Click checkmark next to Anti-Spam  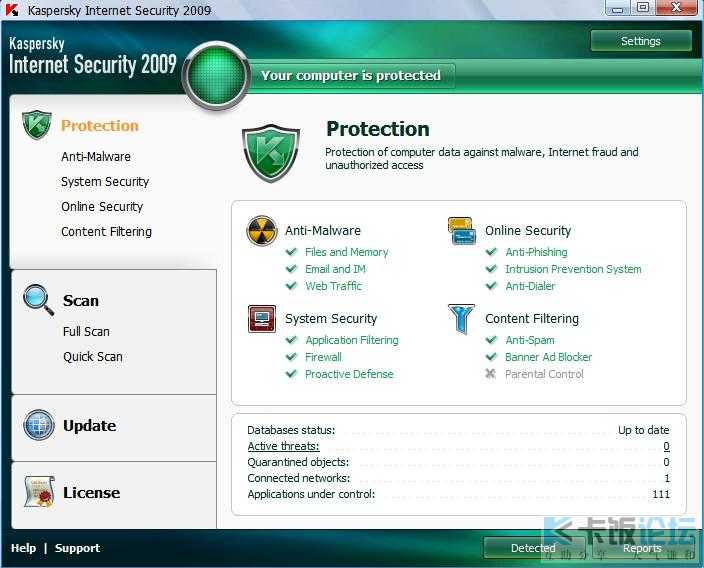[491, 339]
